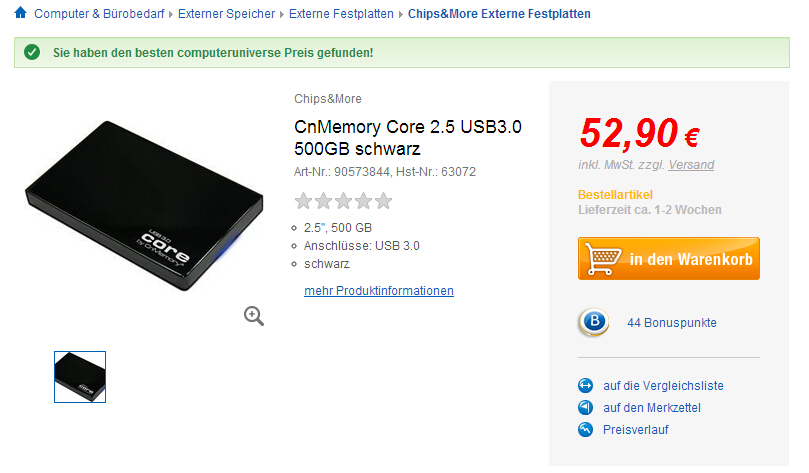Click the home icon in breadcrumb

tap(20, 14)
